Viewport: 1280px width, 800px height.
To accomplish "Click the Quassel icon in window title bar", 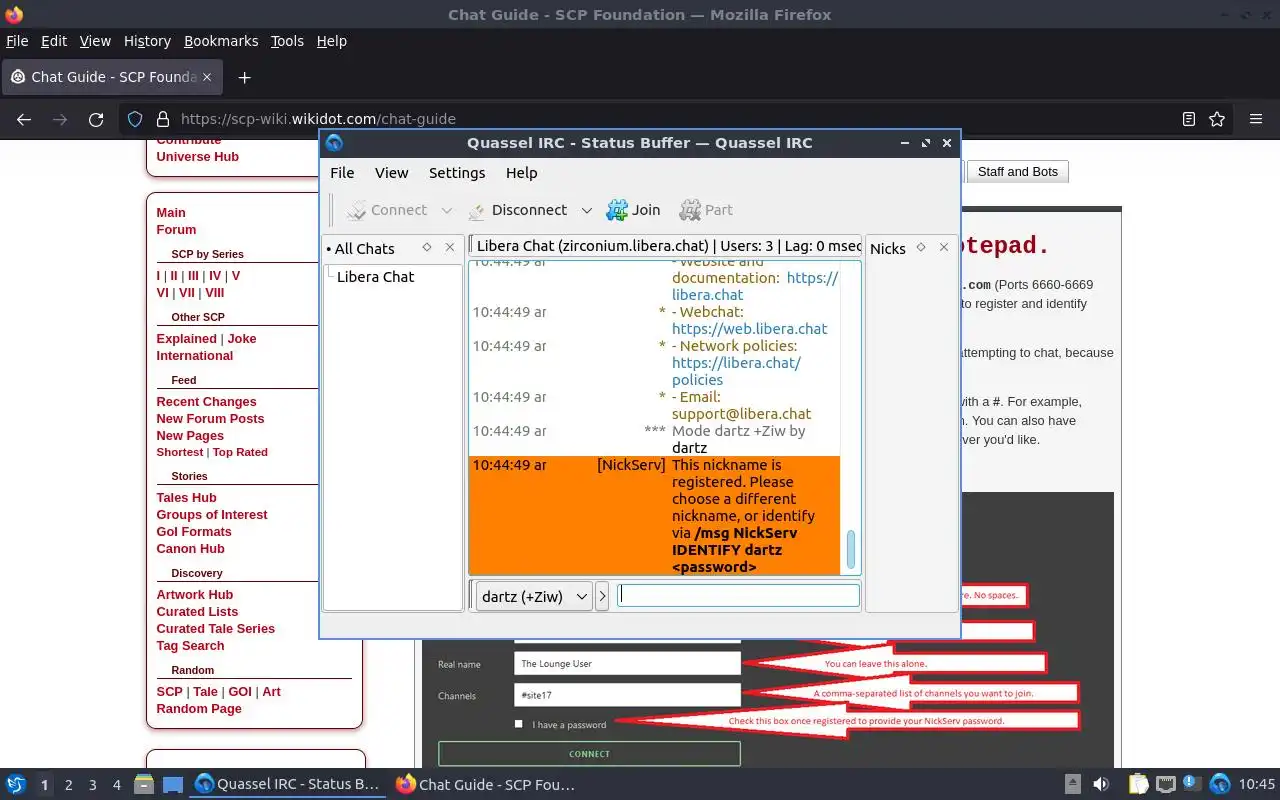I will coord(334,143).
